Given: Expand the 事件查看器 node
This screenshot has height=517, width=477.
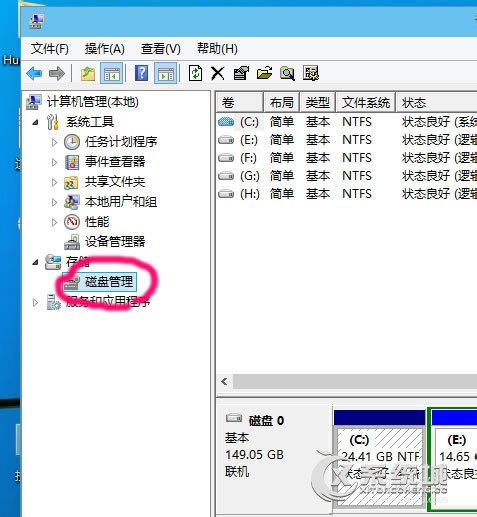Looking at the screenshot, I should (x=54, y=162).
